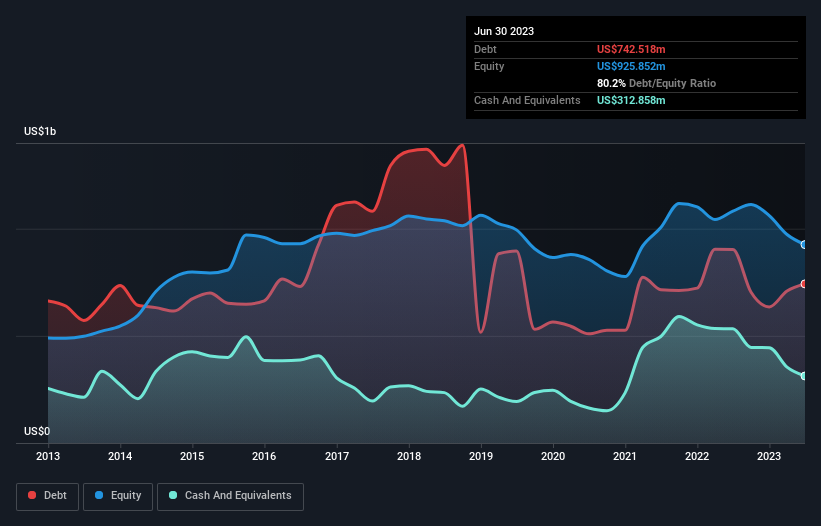
Task: Select the 2016 x-axis label
Action: tap(264, 456)
